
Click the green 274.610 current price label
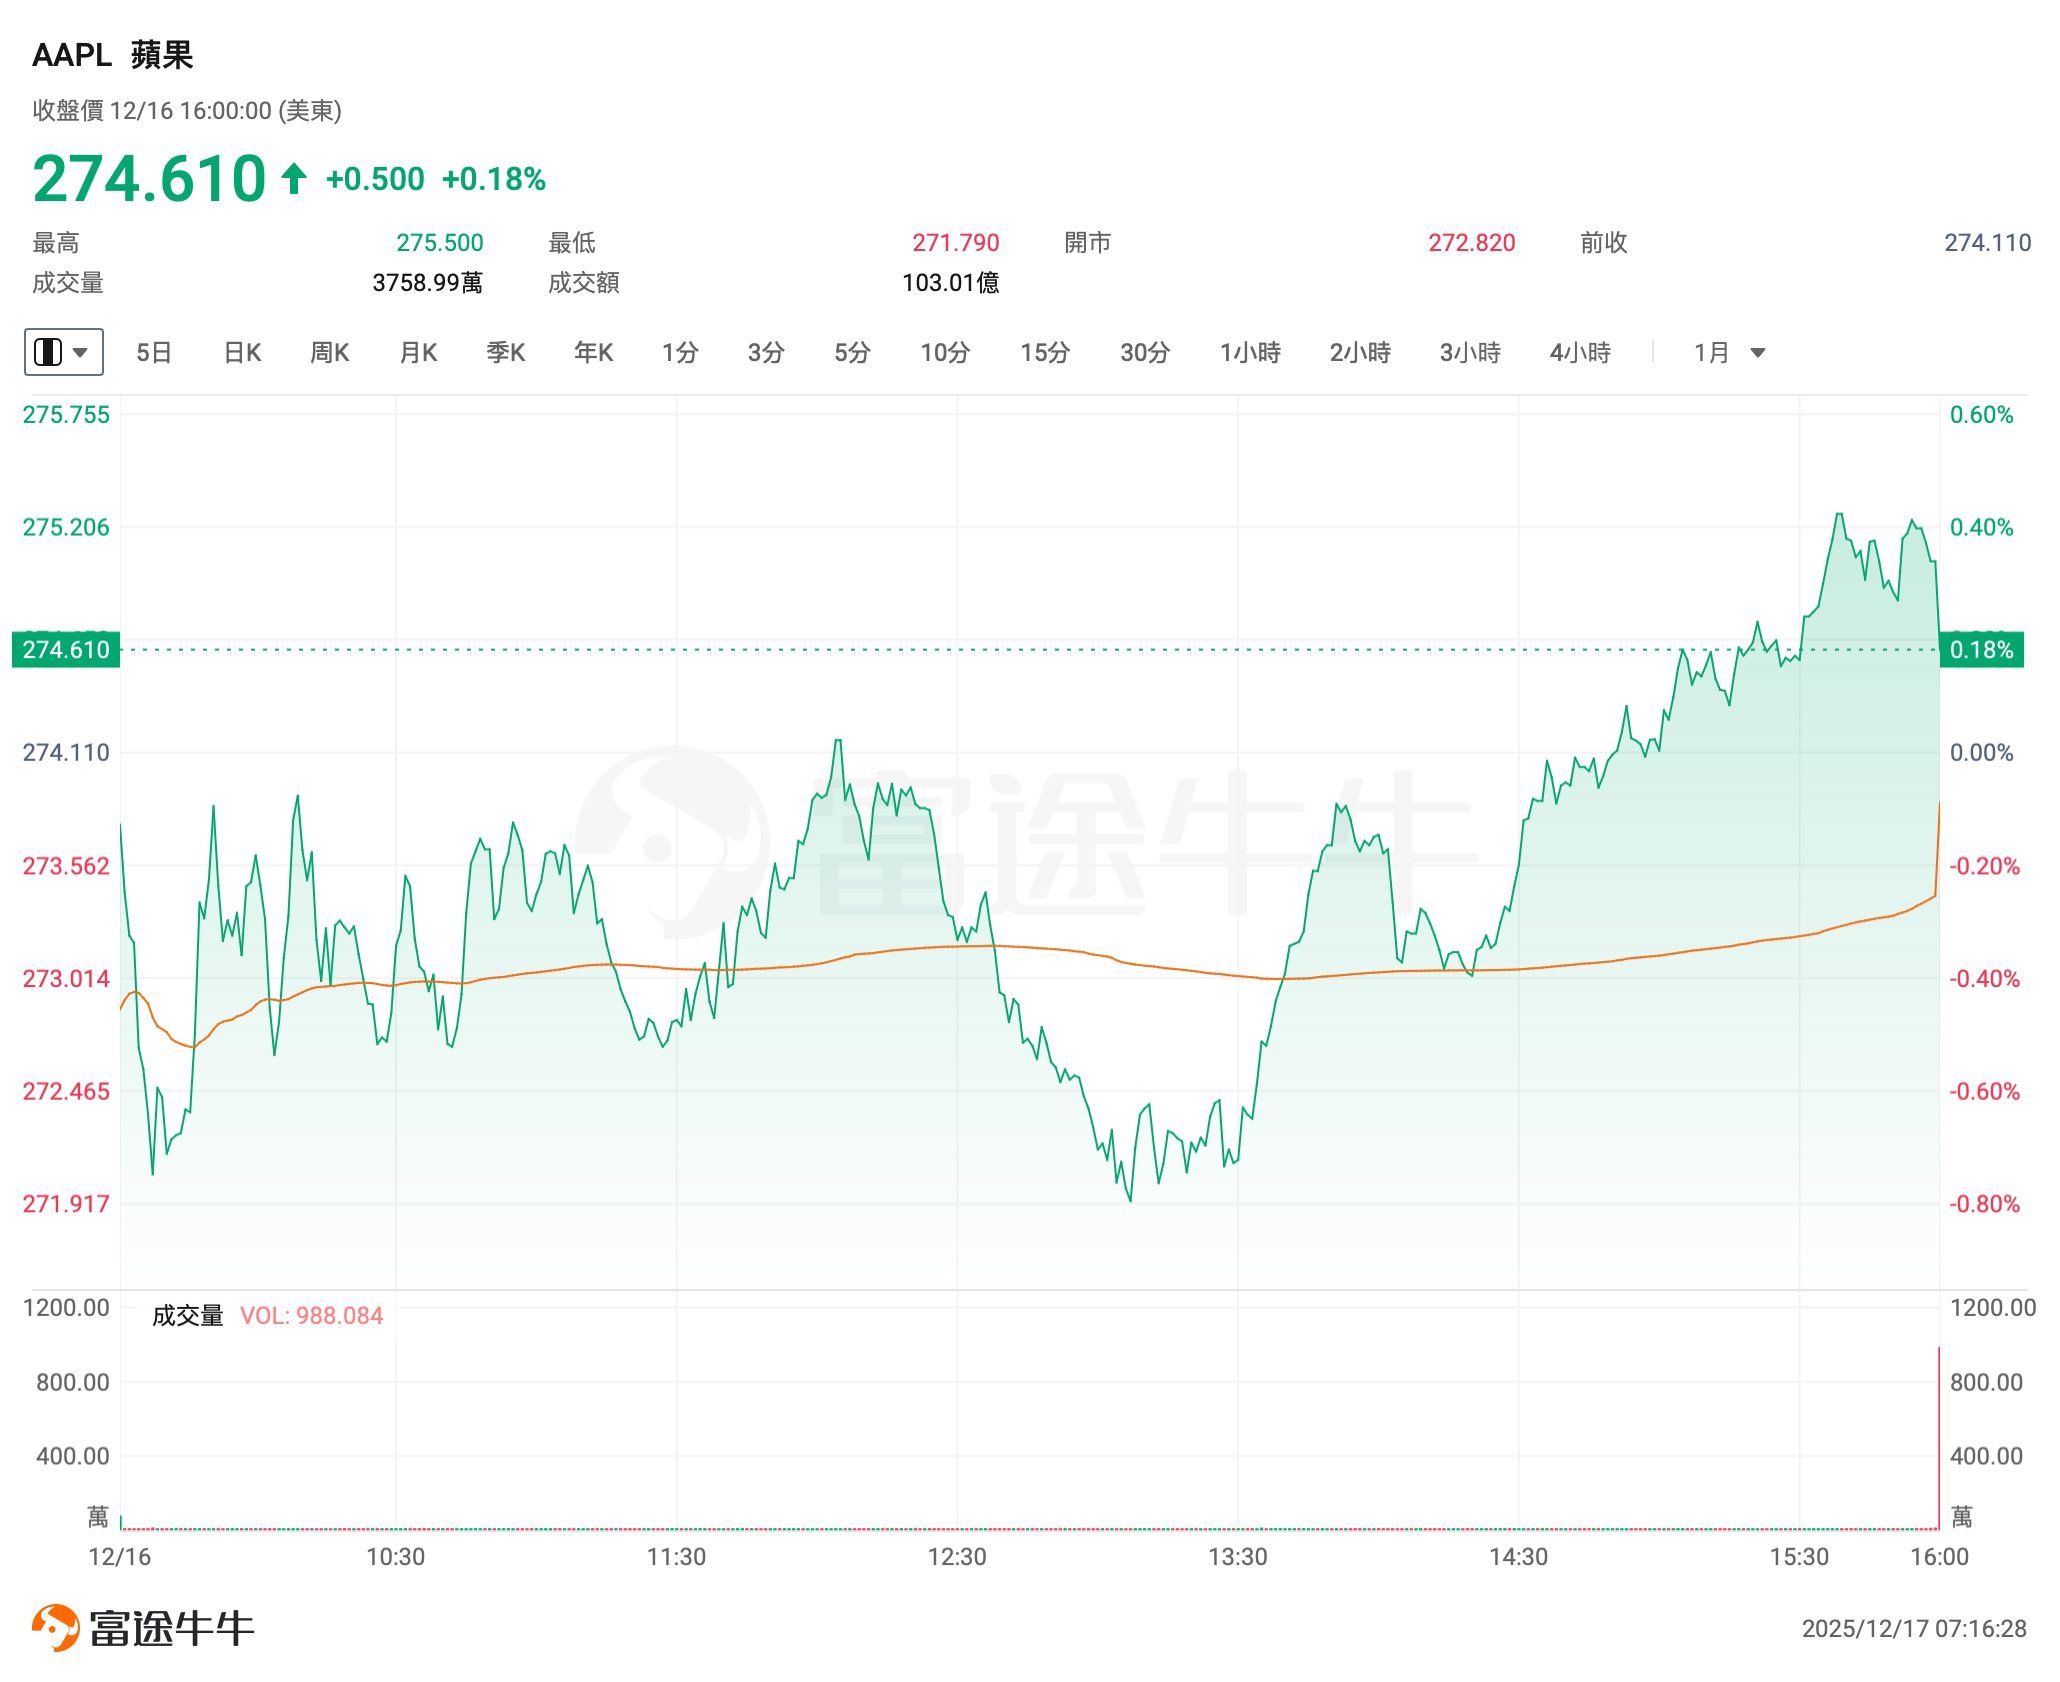point(66,650)
